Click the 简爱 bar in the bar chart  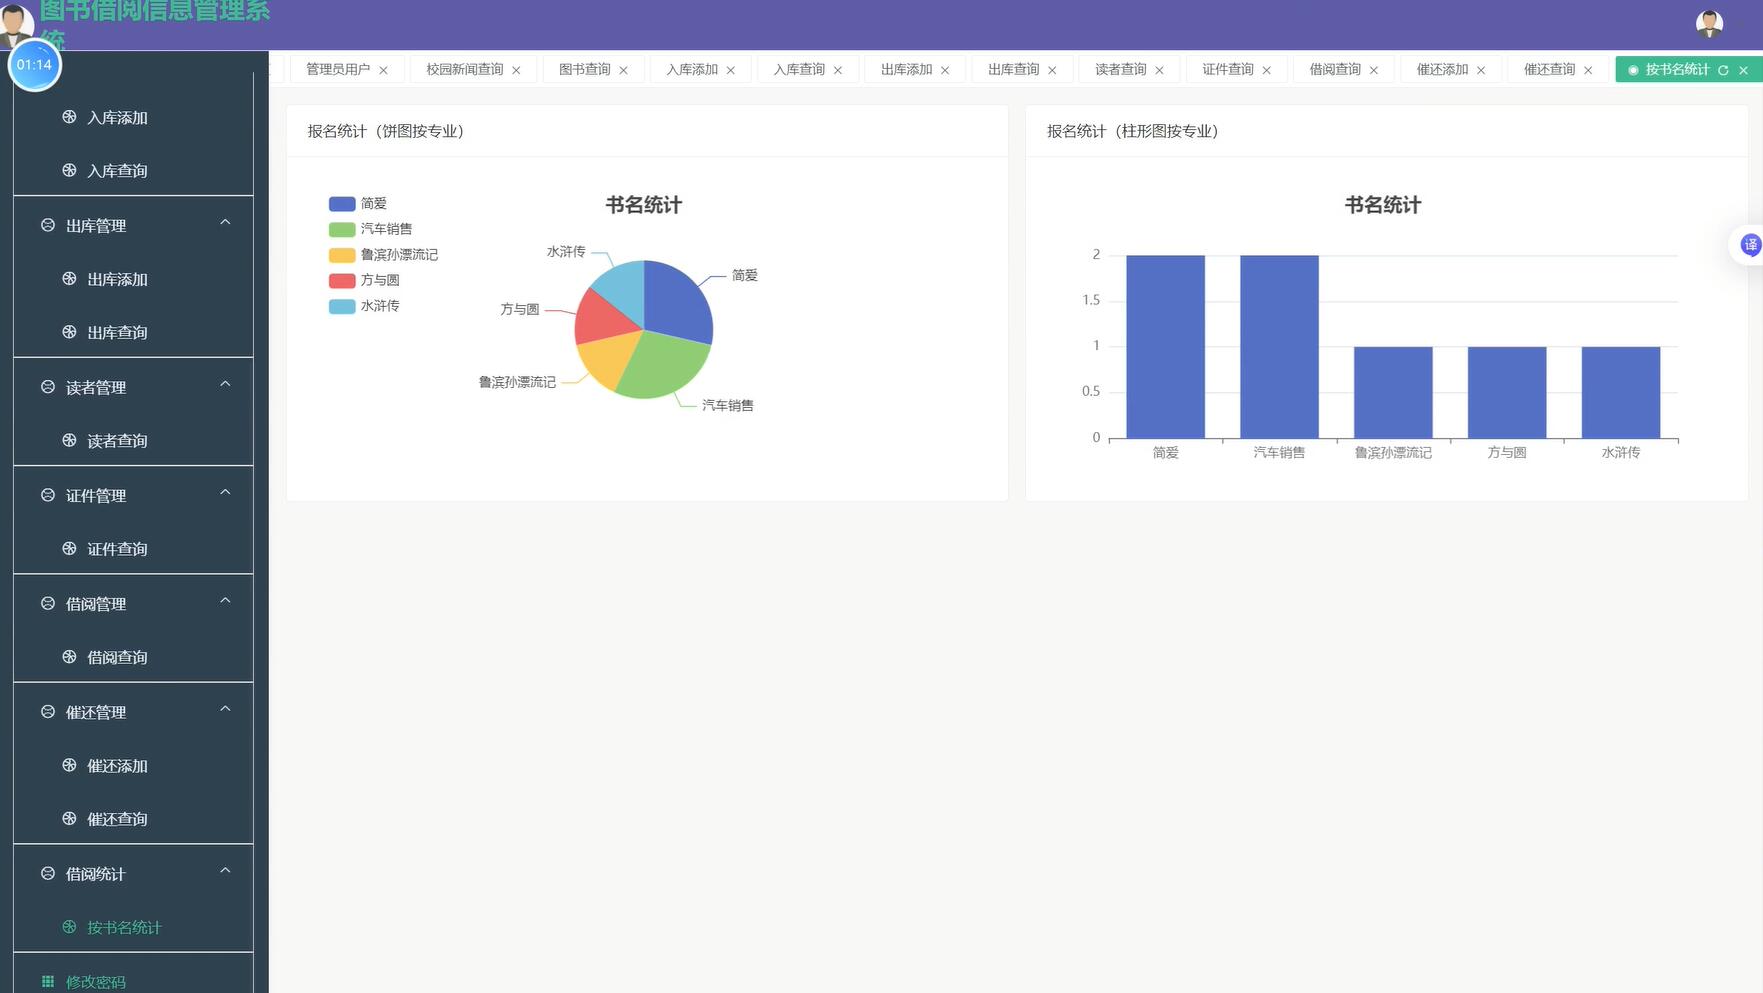click(1165, 347)
